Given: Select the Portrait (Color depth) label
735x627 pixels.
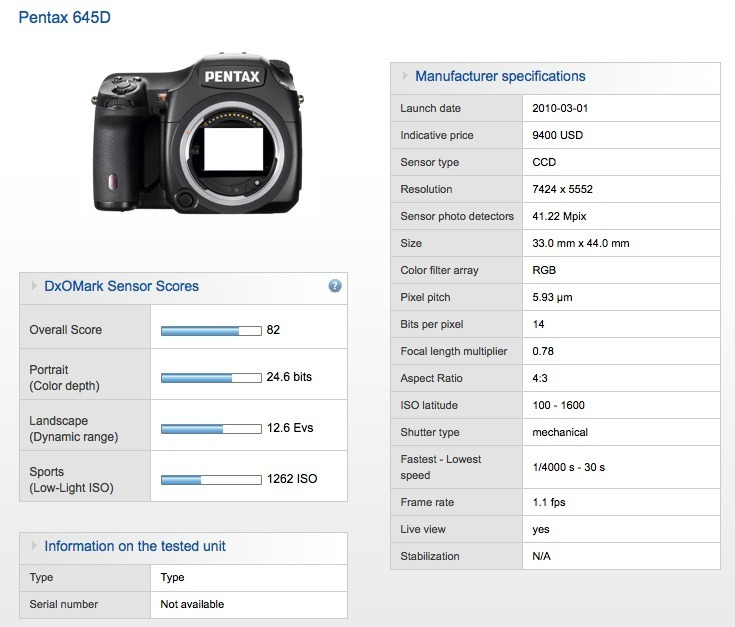Looking at the screenshot, I should [x=65, y=378].
